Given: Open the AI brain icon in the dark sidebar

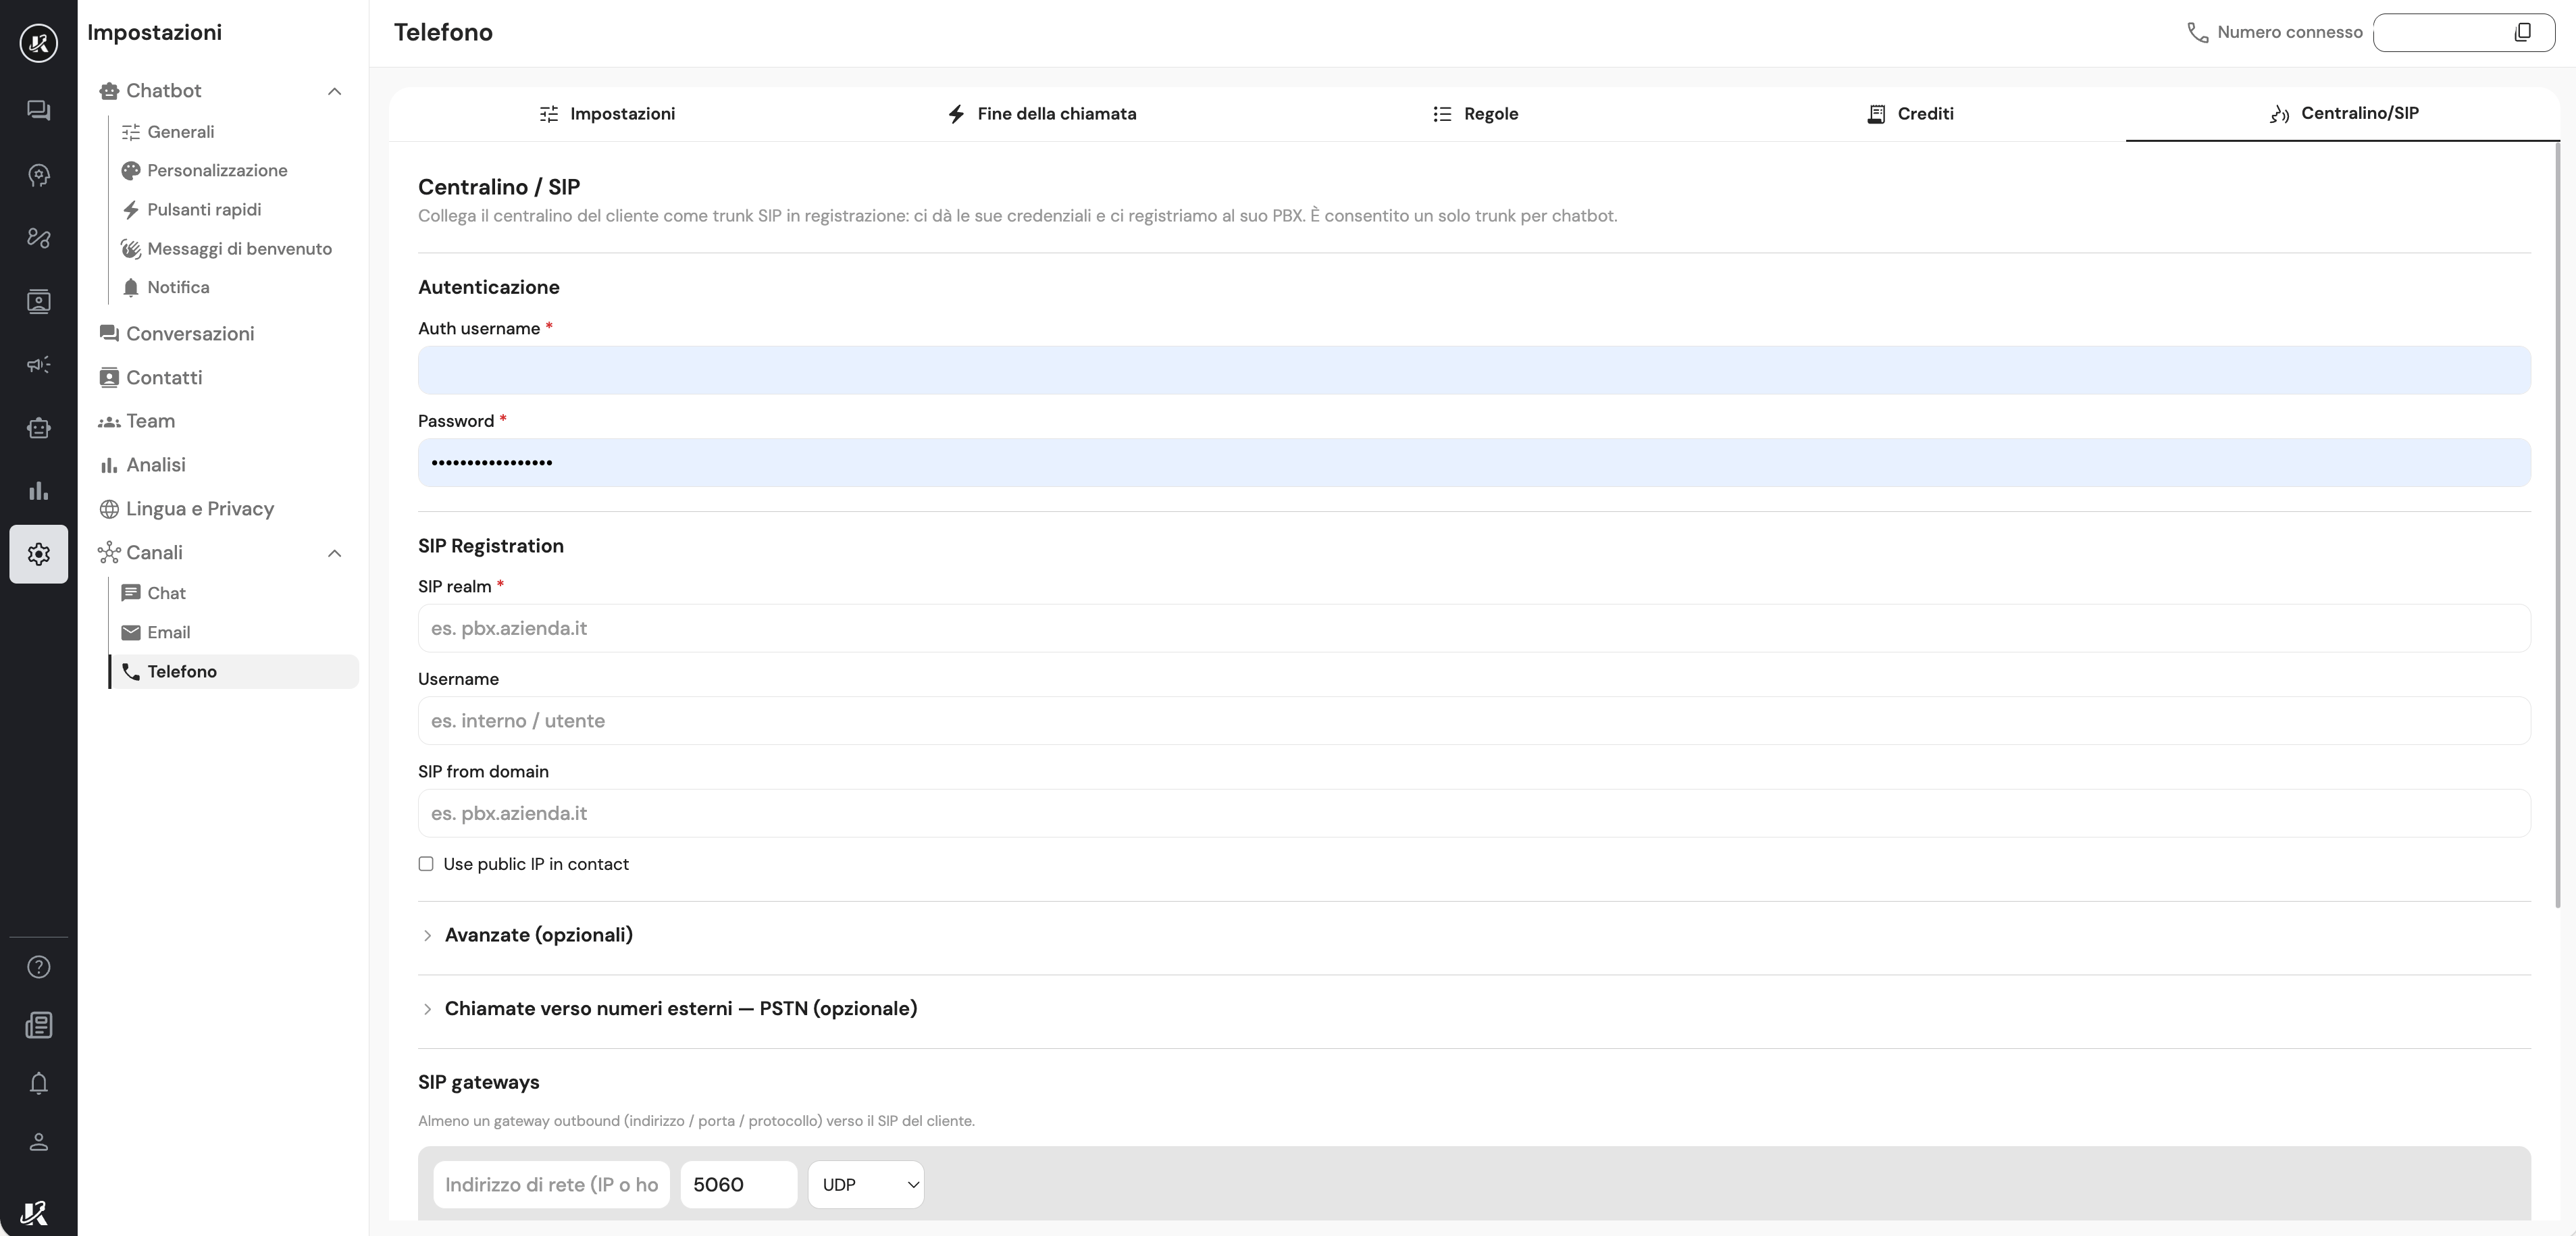Looking at the screenshot, I should [x=38, y=175].
